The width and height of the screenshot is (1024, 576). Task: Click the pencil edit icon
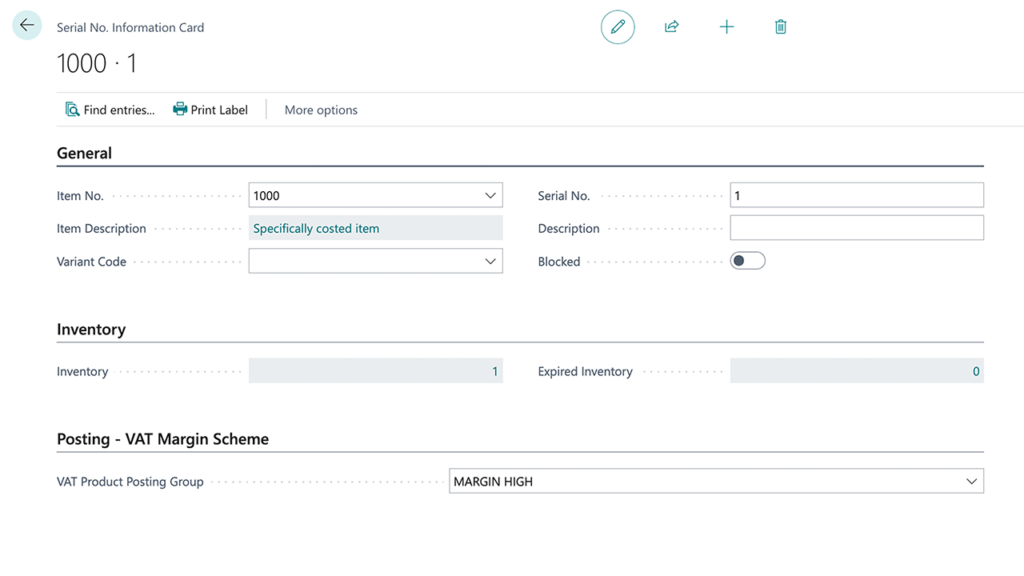[x=617, y=27]
